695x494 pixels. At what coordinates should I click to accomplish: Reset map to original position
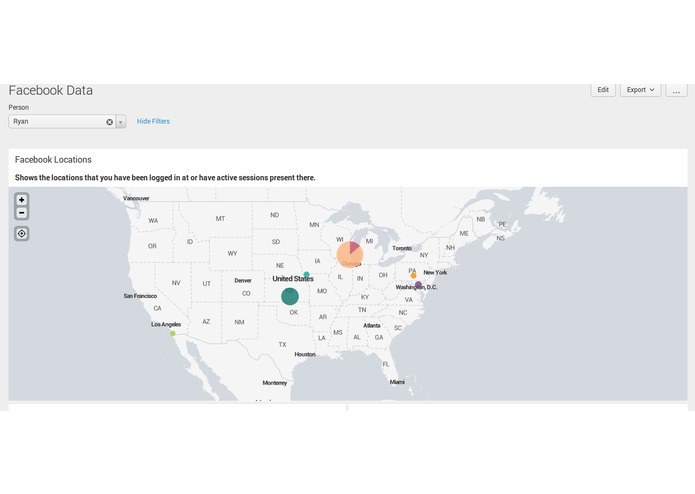click(21, 233)
